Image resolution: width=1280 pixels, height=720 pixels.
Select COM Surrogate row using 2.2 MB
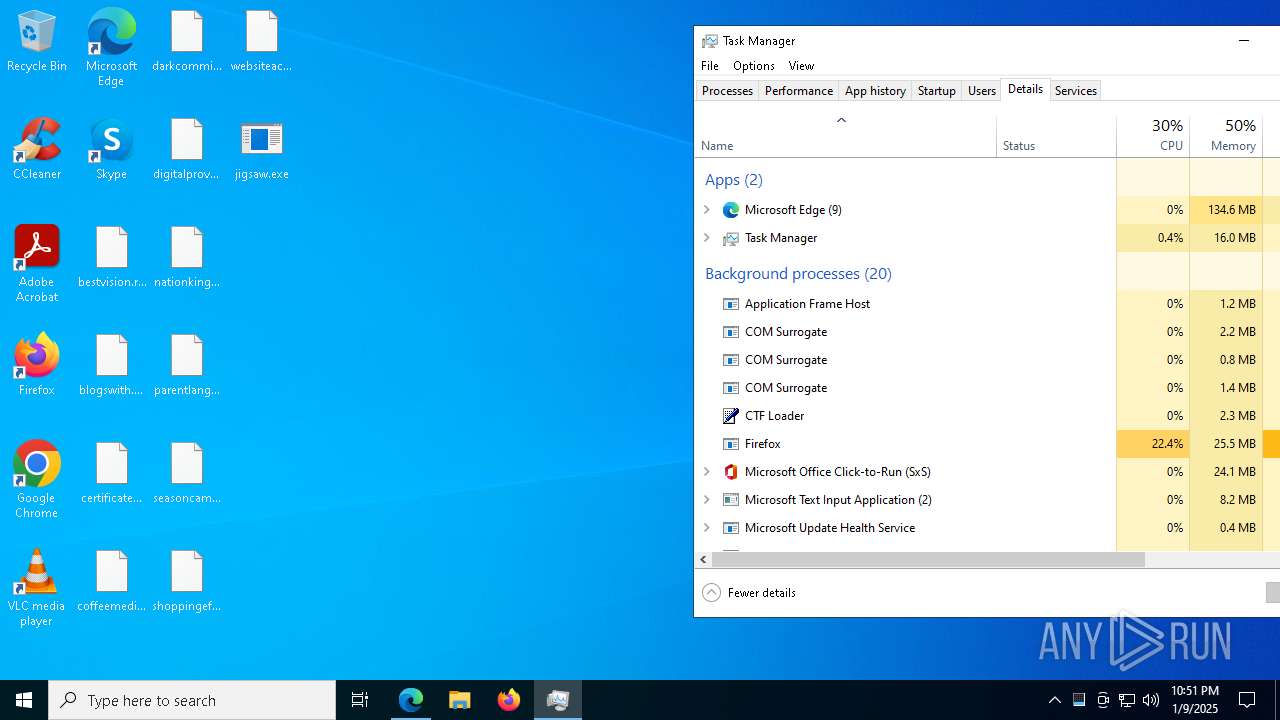pyautogui.click(x=987, y=332)
